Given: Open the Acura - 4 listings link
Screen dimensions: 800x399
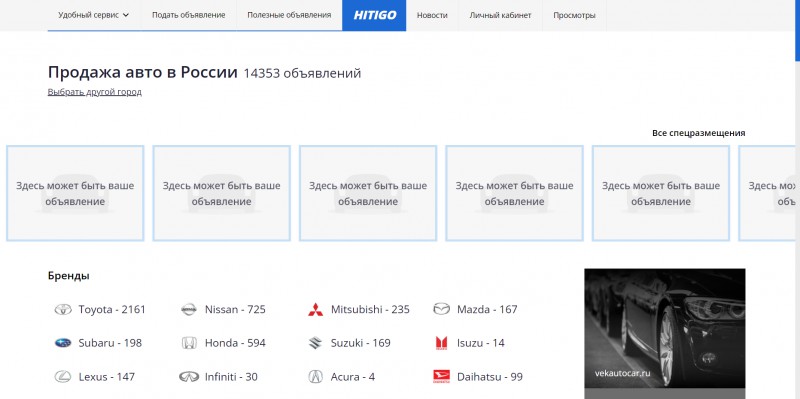Looking at the screenshot, I should click(353, 377).
